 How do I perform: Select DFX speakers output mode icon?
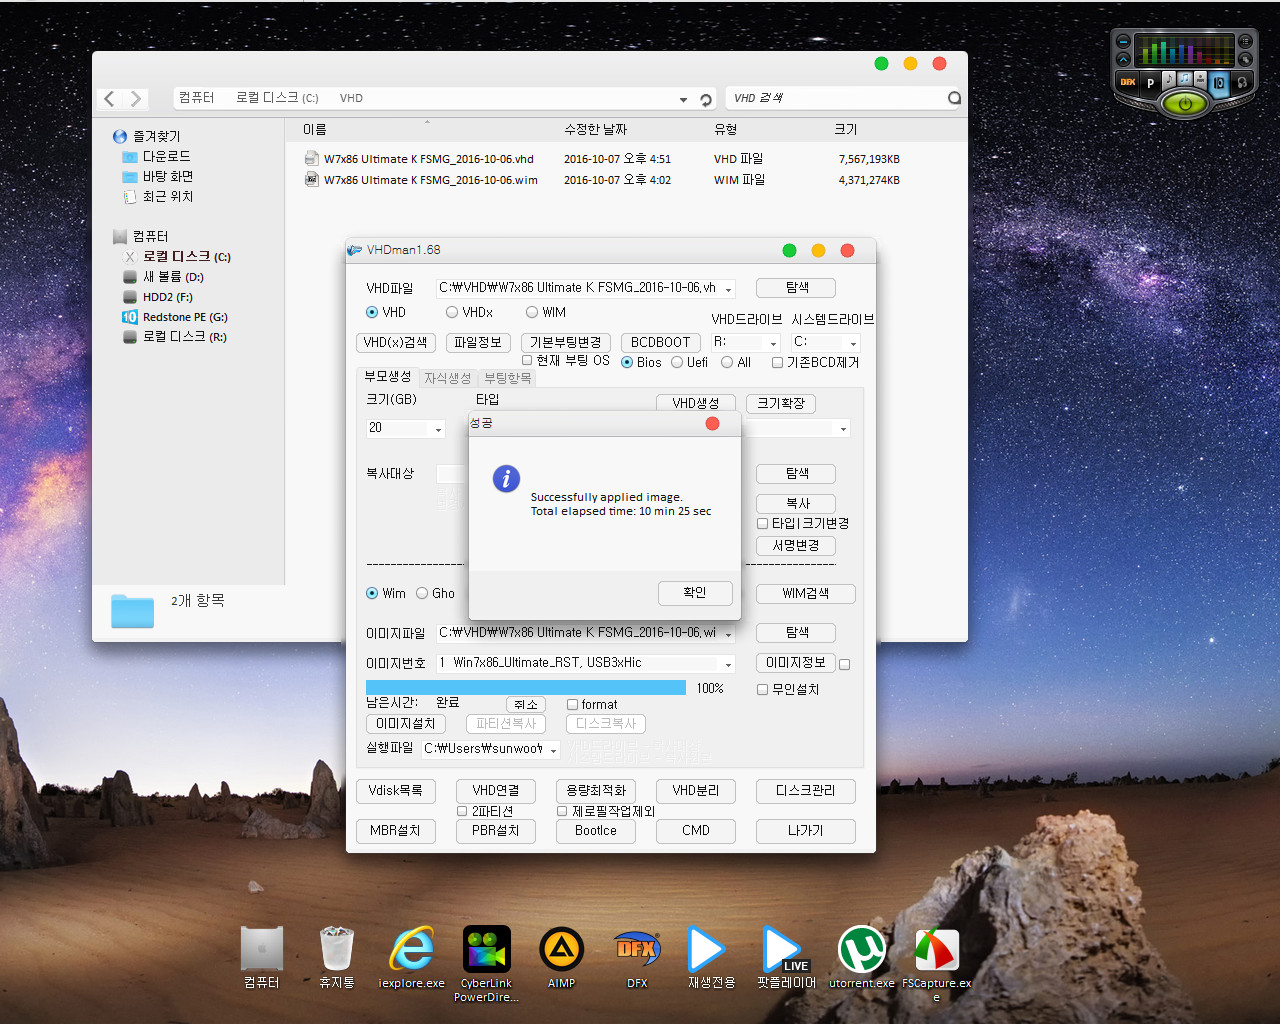[1219, 83]
